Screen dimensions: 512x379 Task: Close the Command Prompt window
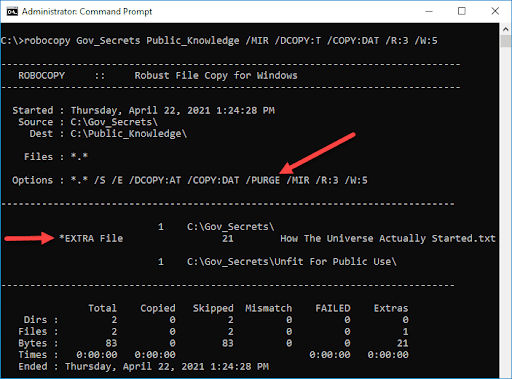coord(495,11)
